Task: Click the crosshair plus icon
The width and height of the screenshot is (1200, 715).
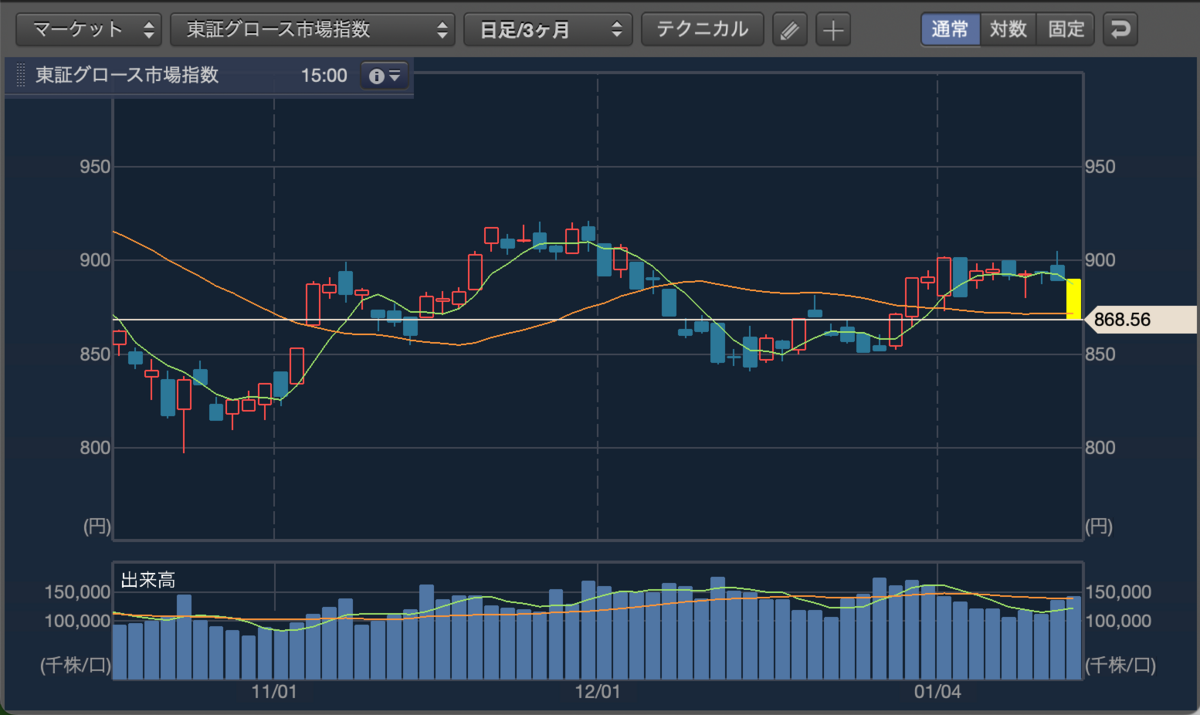Action: click(833, 30)
